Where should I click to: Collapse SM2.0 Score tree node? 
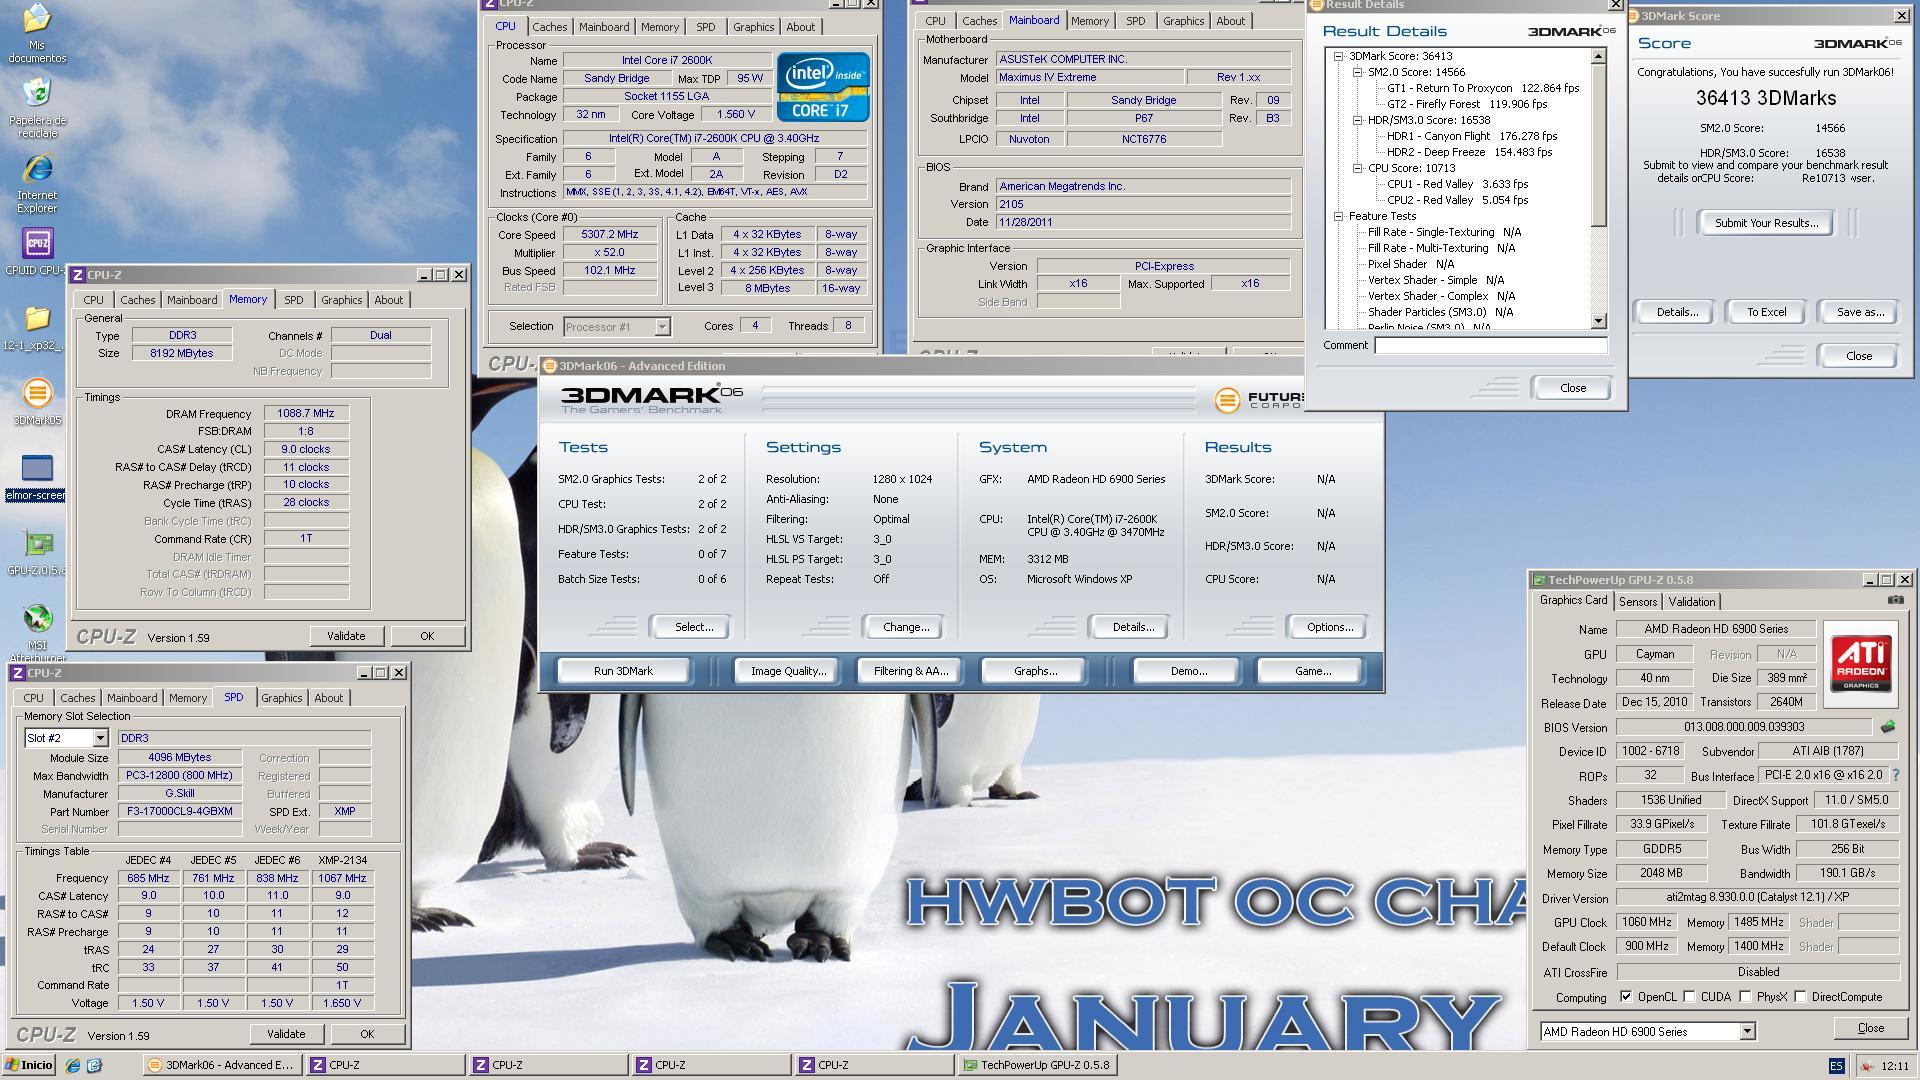coord(1357,72)
